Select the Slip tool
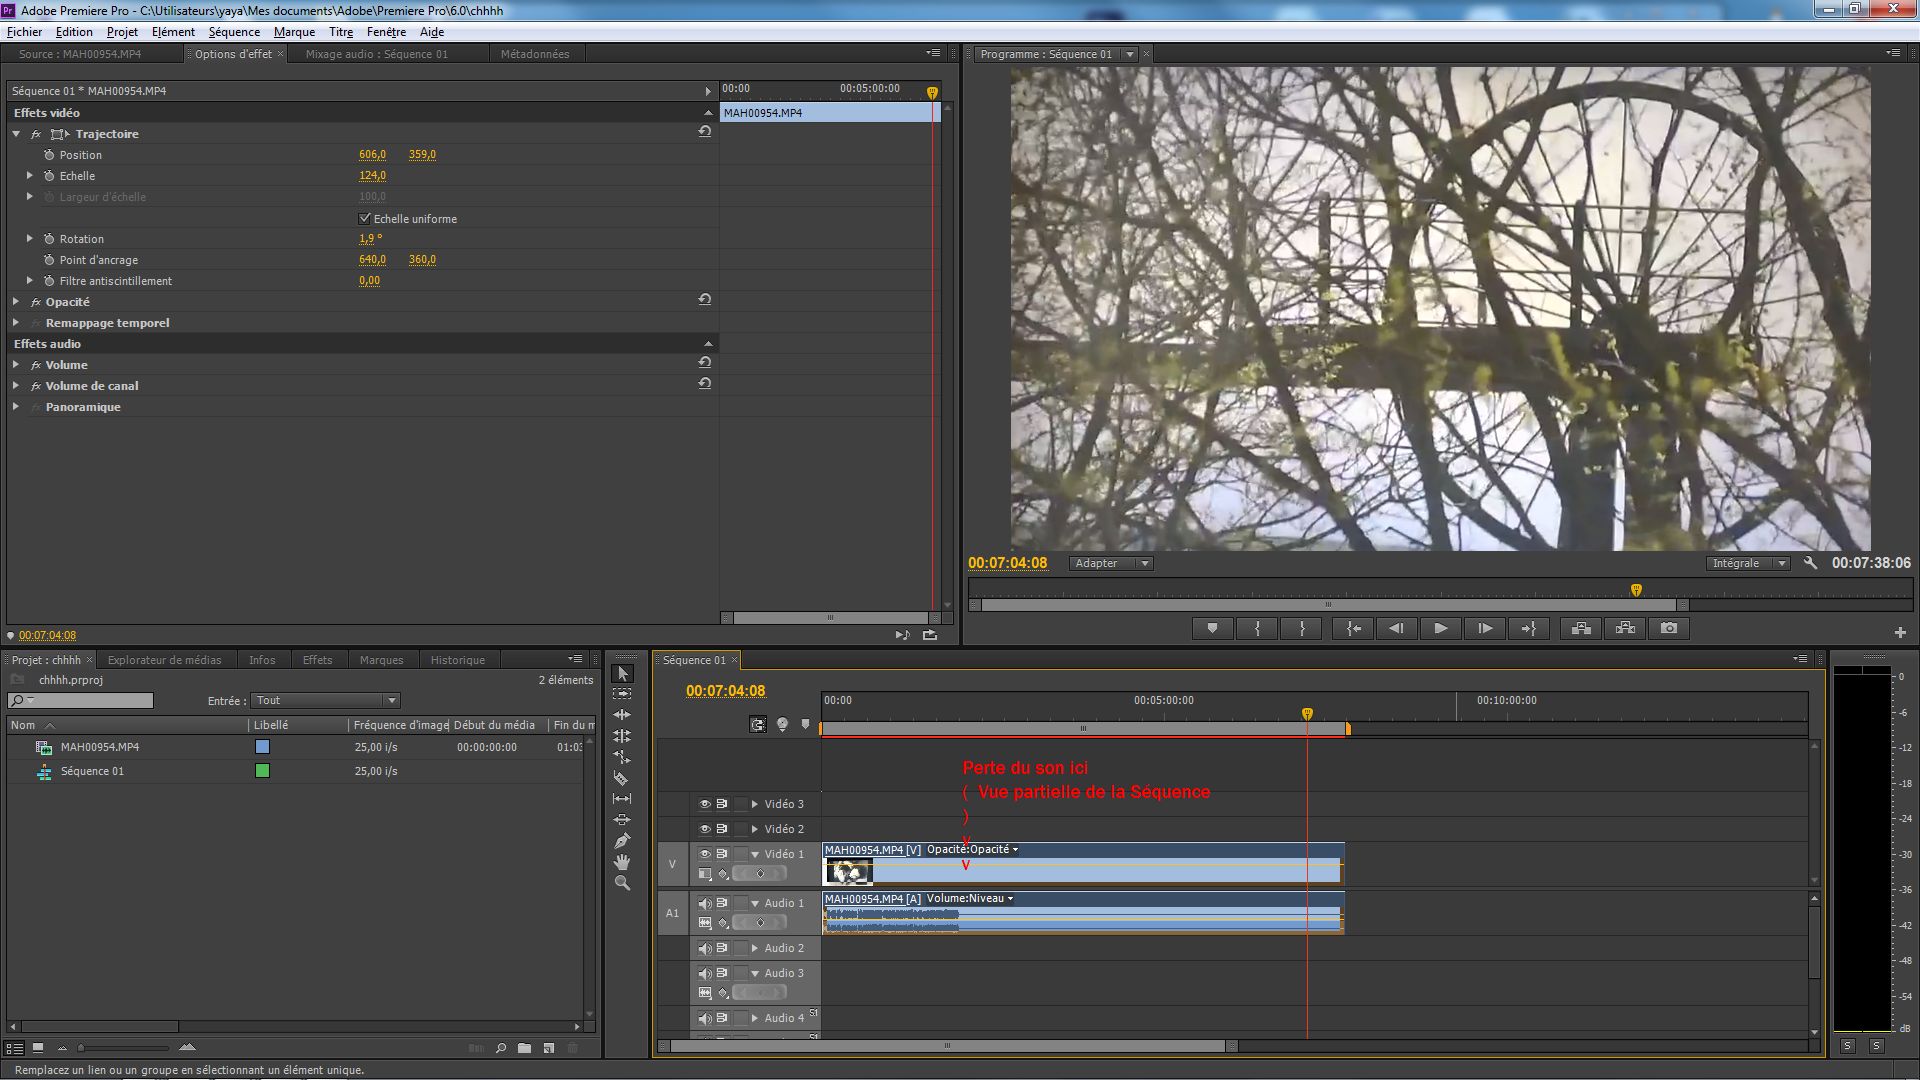 pos(622,798)
